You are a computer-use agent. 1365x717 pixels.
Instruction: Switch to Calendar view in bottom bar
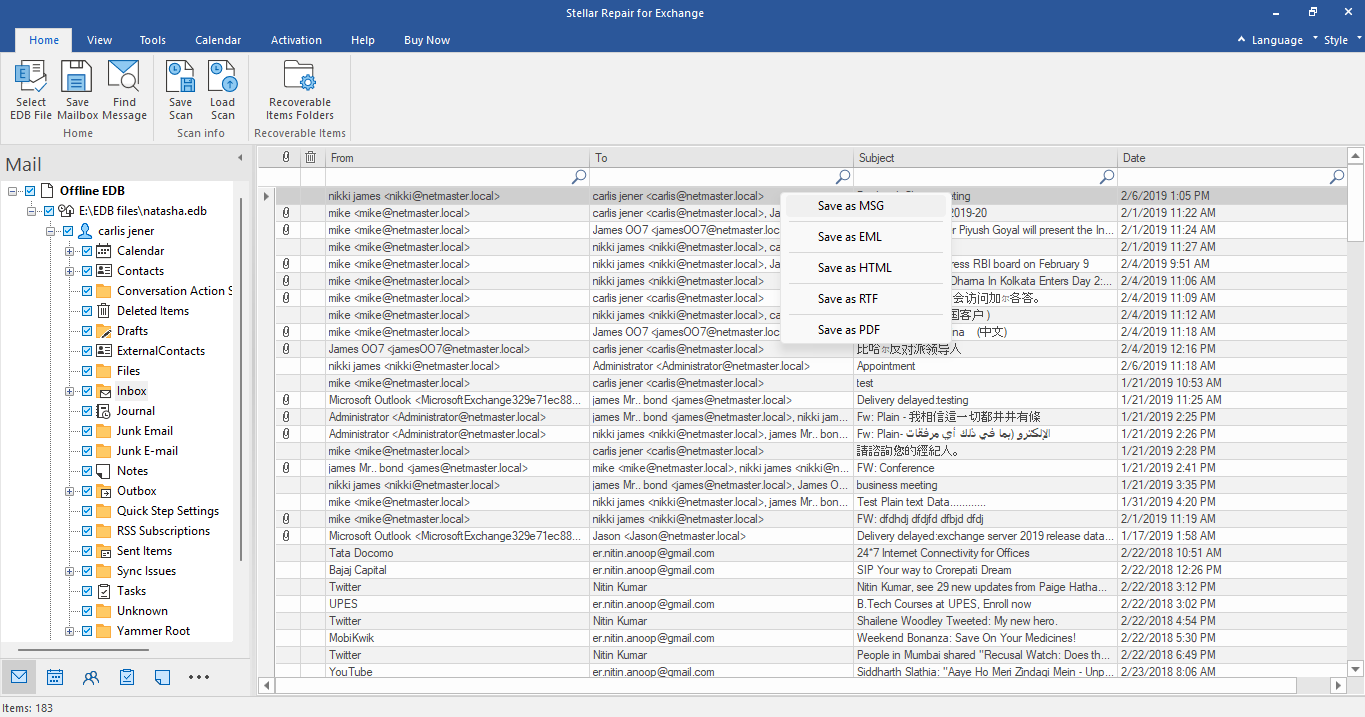click(55, 677)
